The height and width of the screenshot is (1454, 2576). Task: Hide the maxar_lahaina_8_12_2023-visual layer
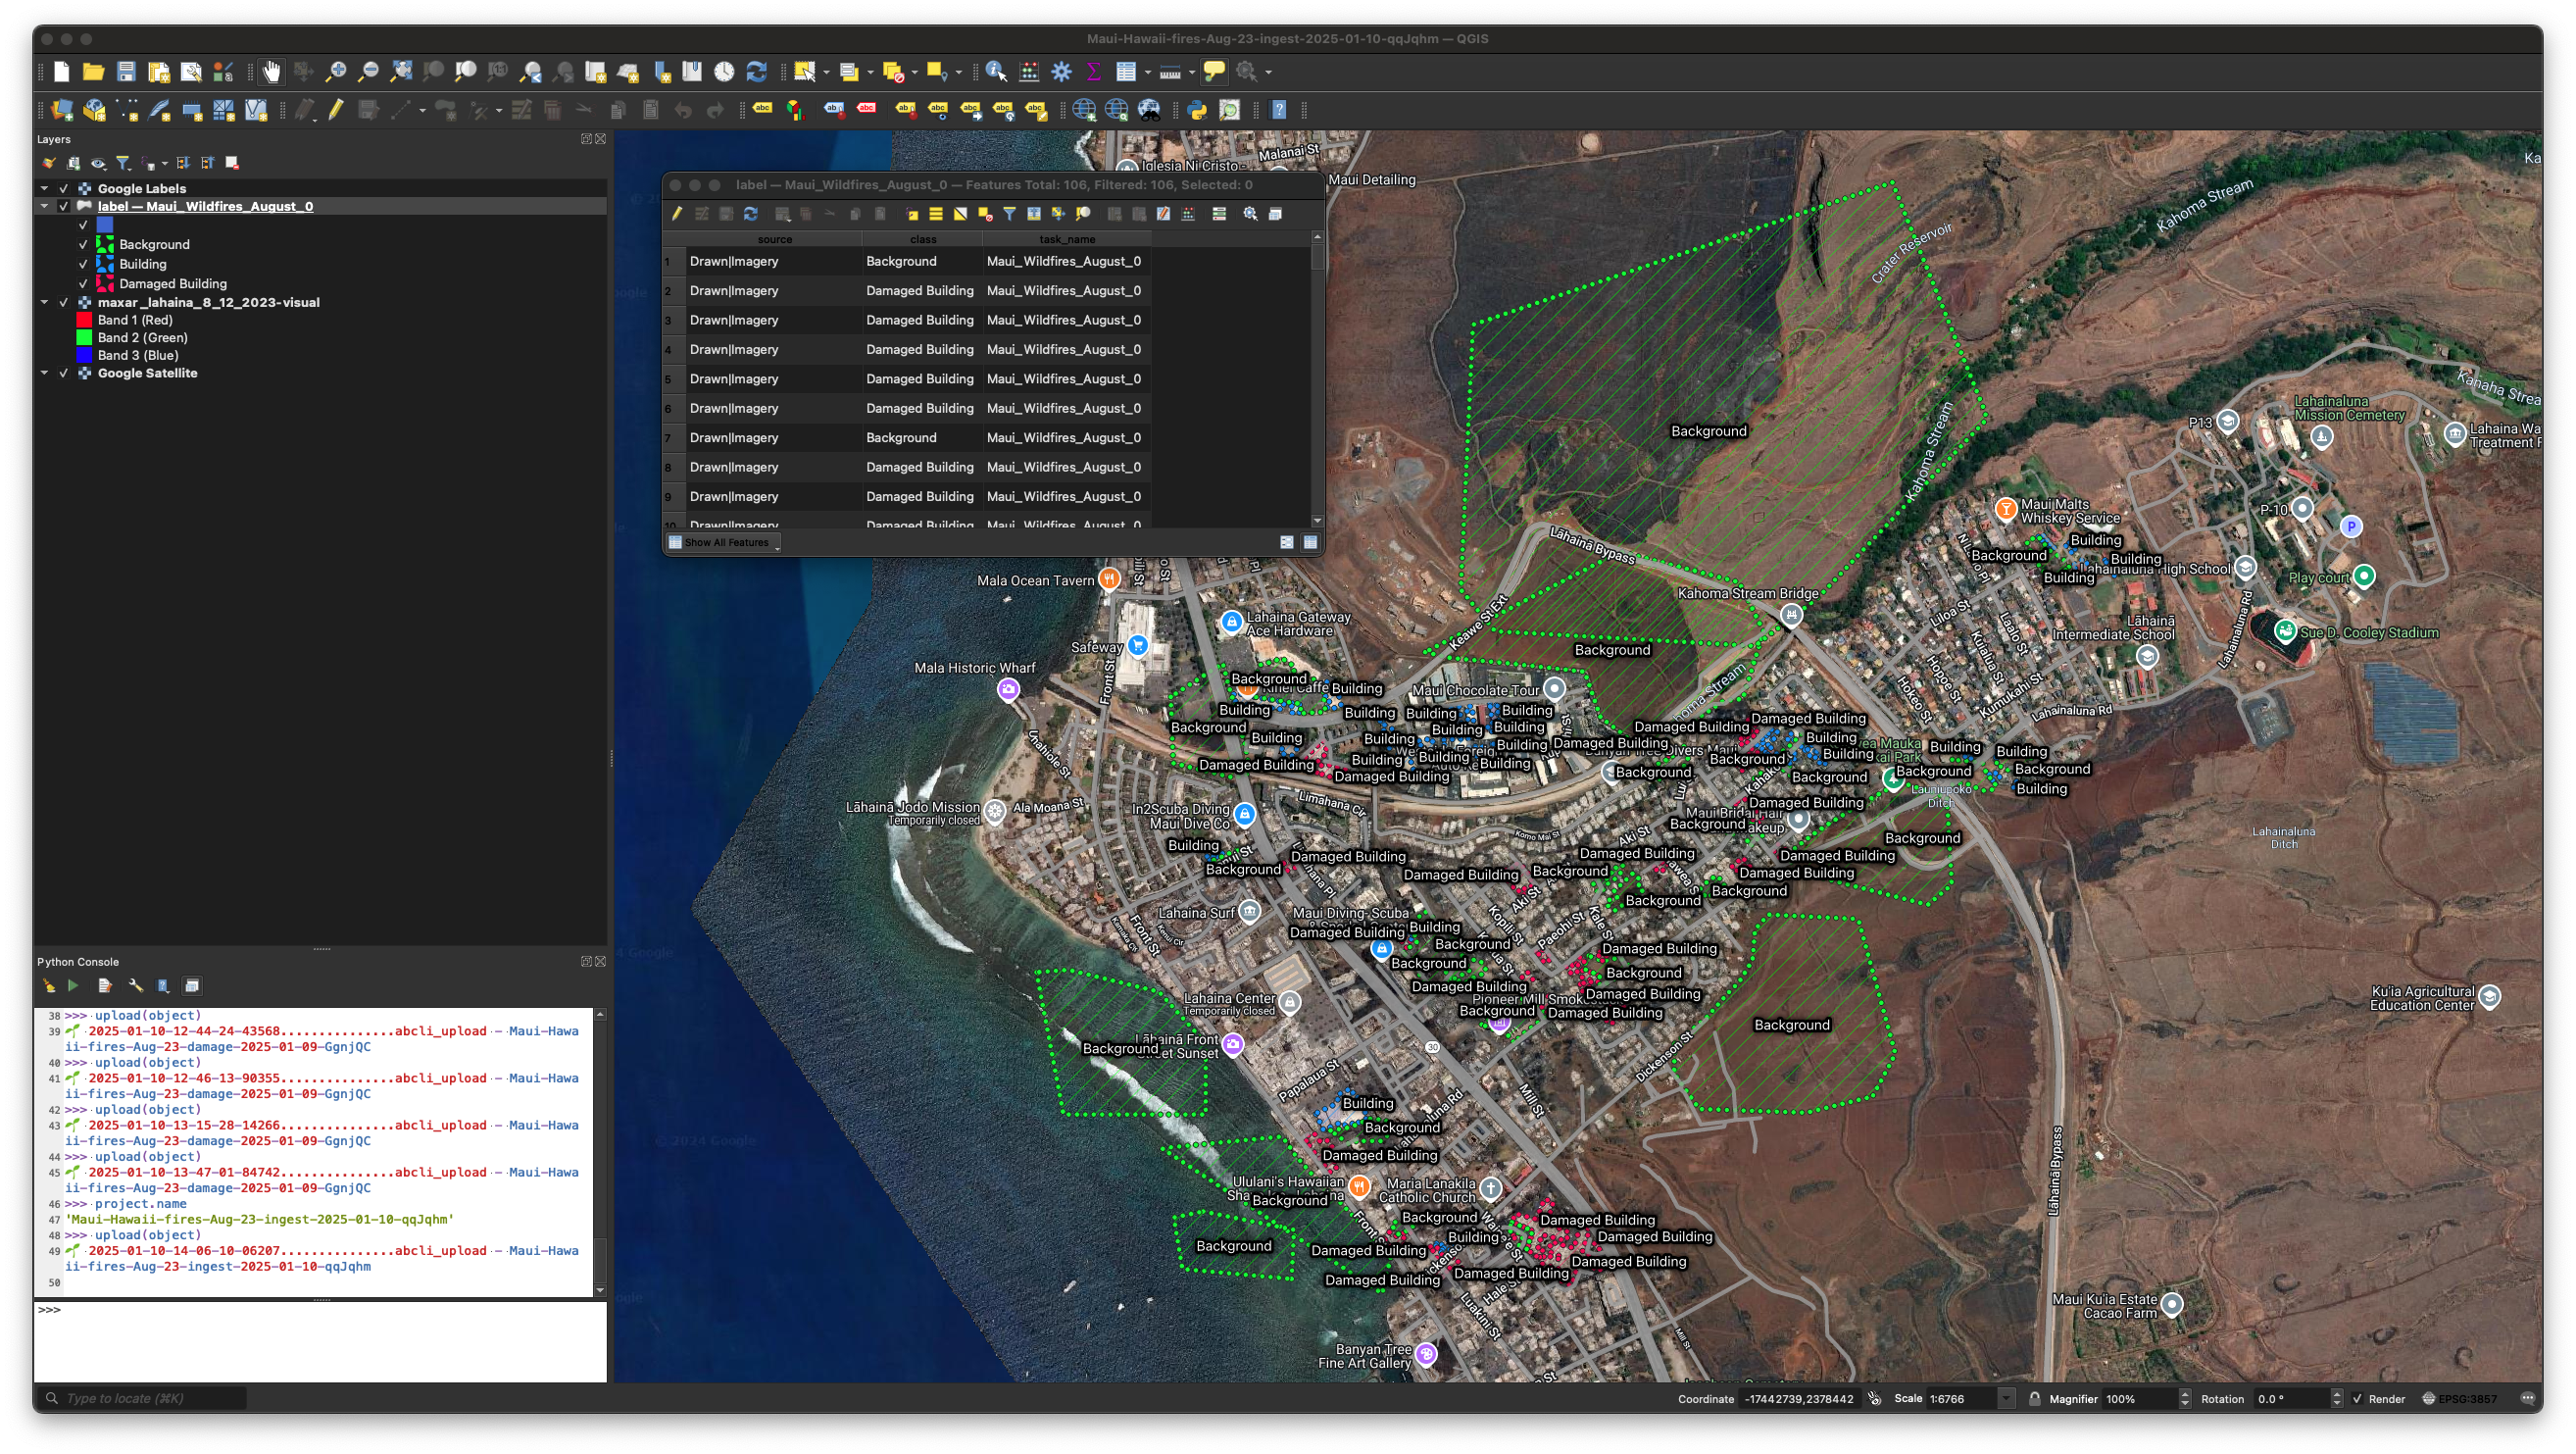tap(64, 303)
